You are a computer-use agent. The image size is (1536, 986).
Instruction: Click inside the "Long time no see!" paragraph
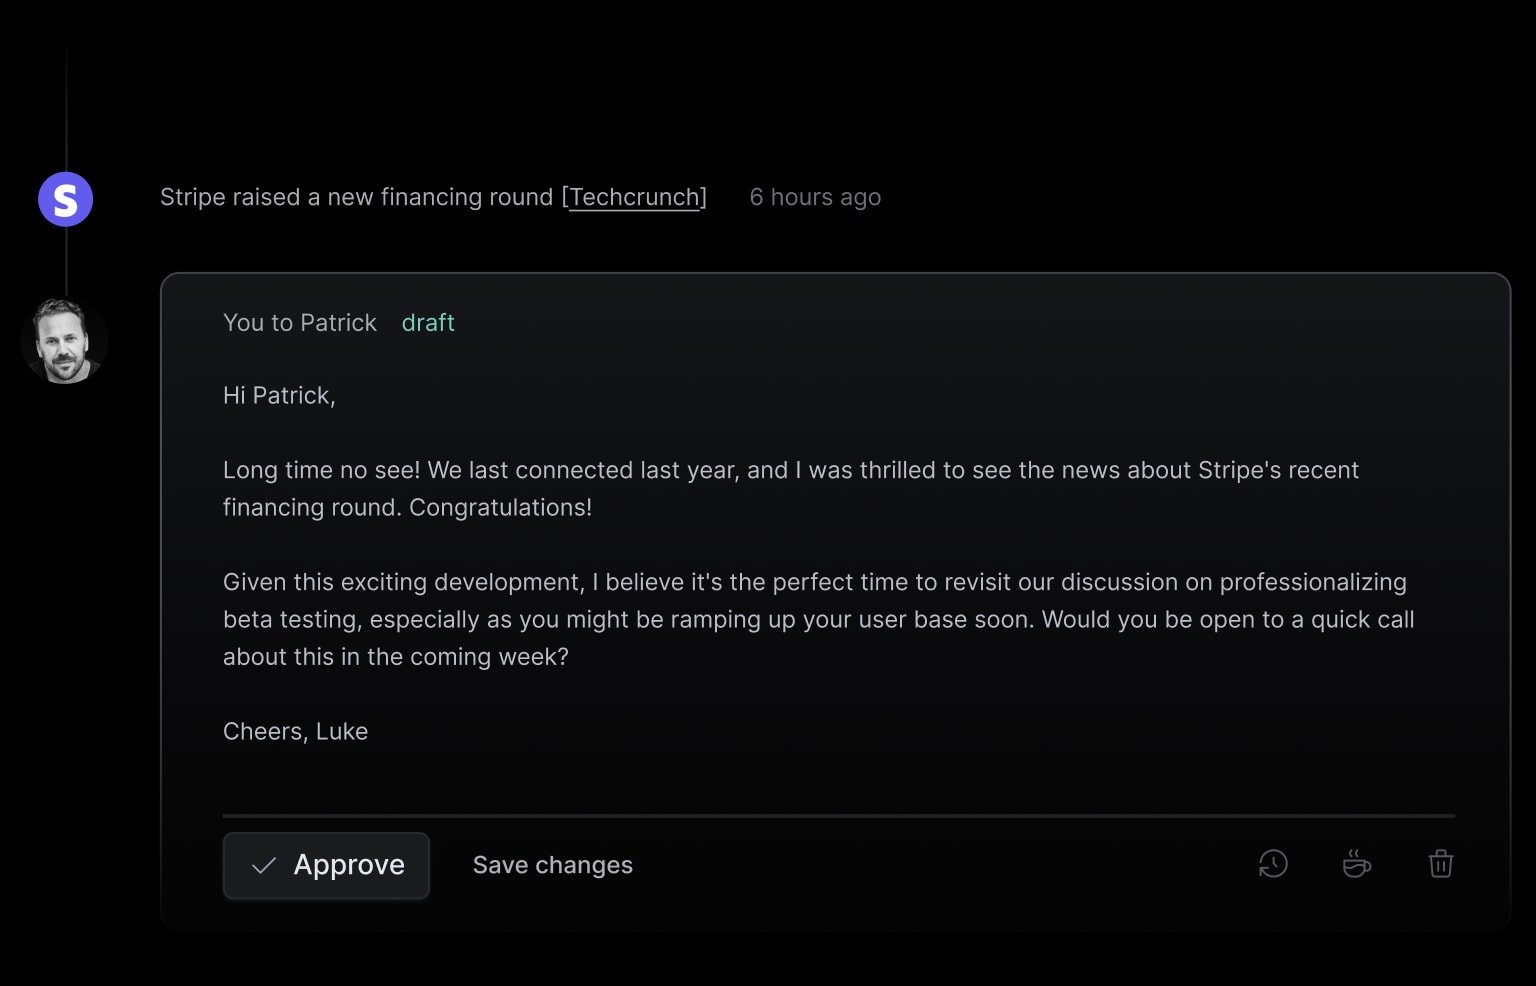pyautogui.click(x=790, y=489)
